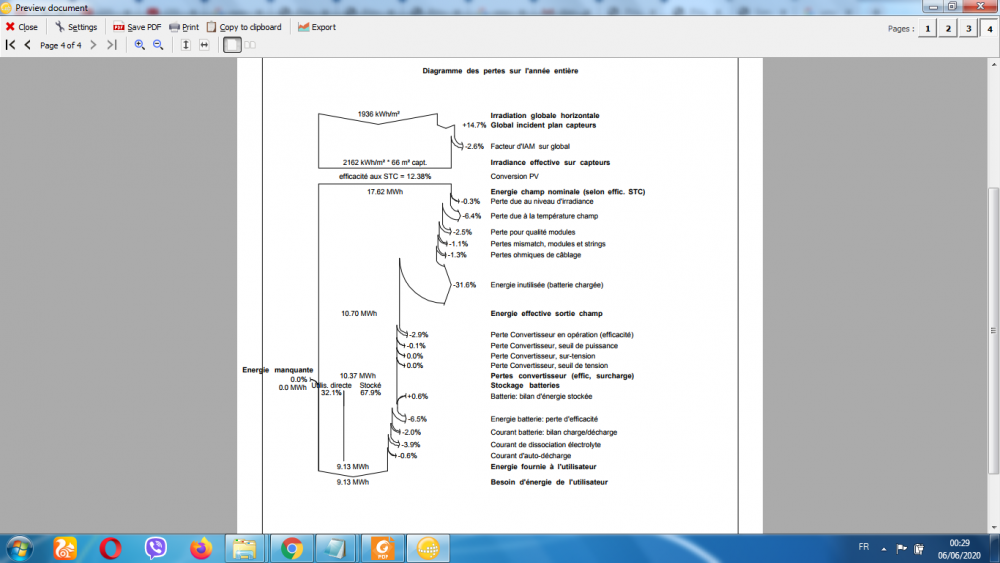The width and height of the screenshot is (1000, 563).
Task: Open page 1 from Pages selector
Action: (928, 28)
